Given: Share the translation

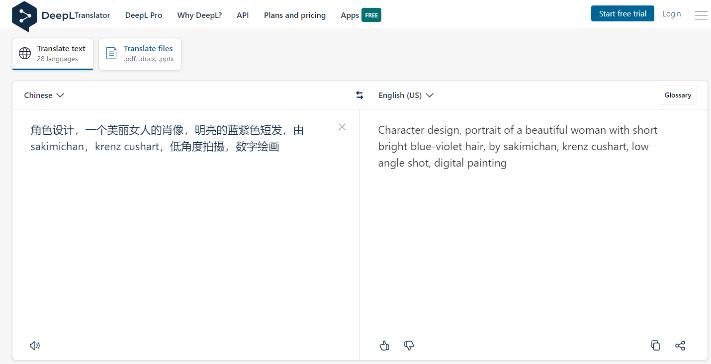Looking at the screenshot, I should tap(680, 345).
